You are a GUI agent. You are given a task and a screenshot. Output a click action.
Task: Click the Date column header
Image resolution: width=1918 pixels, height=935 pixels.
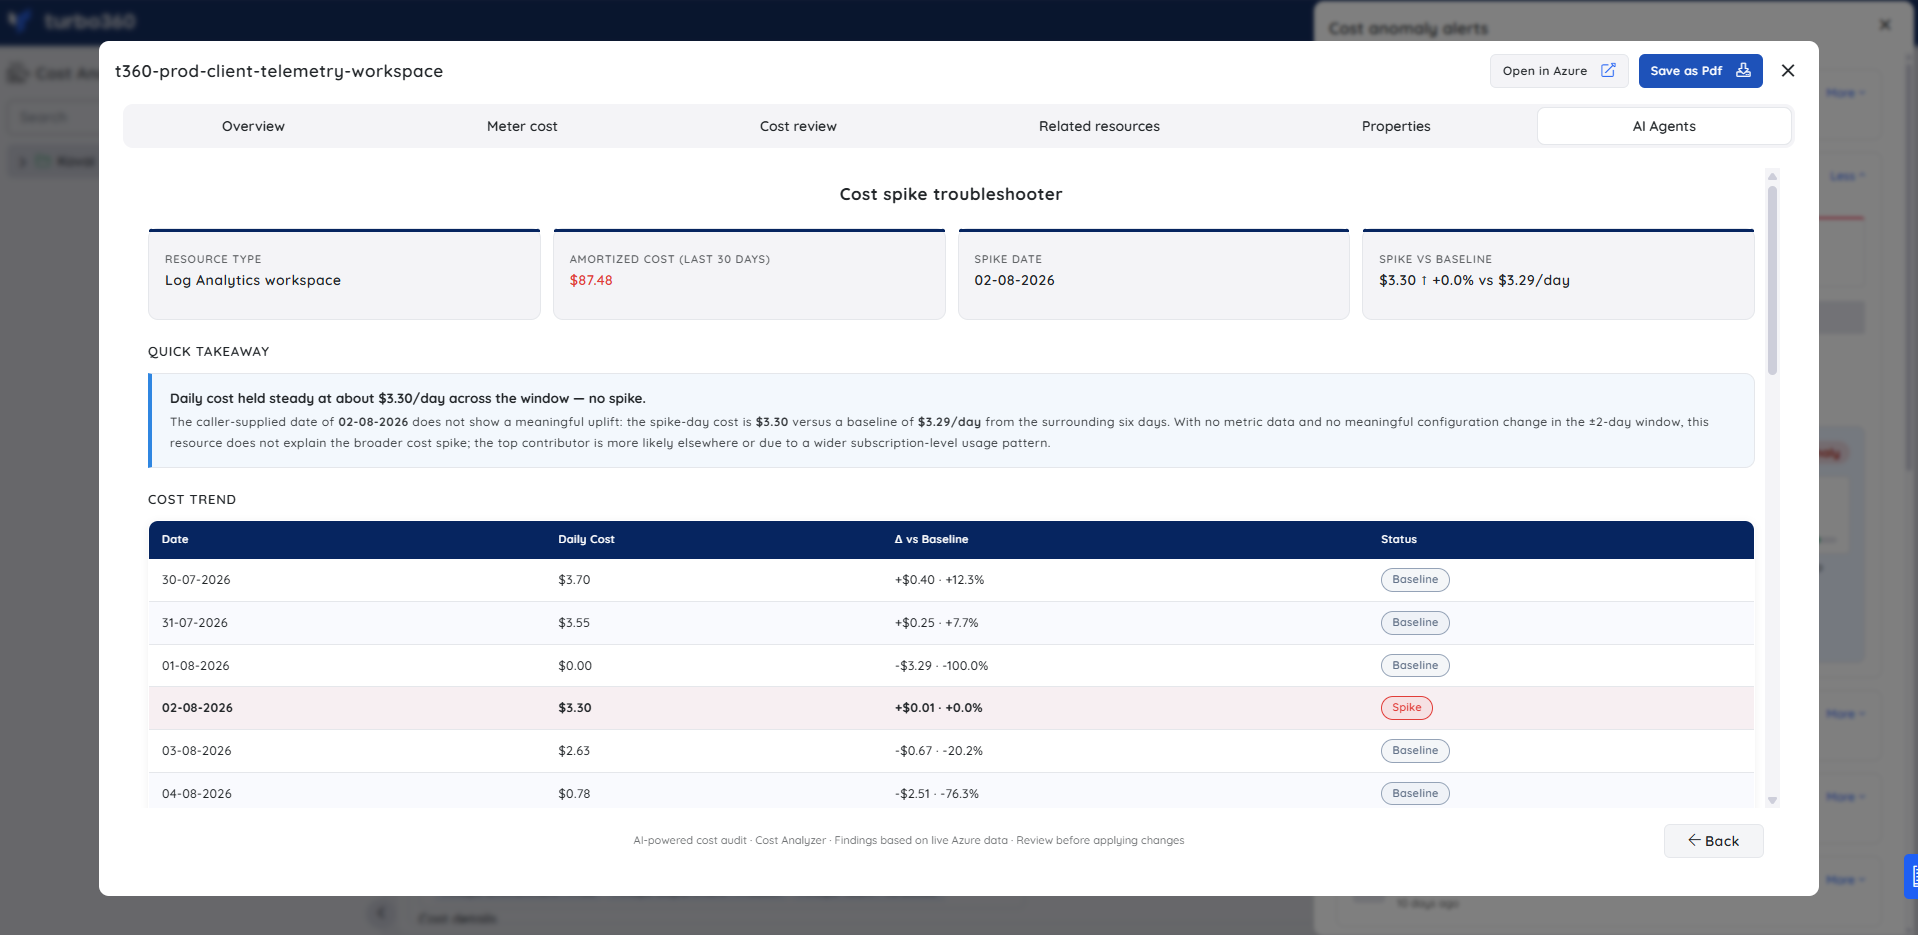click(x=175, y=539)
